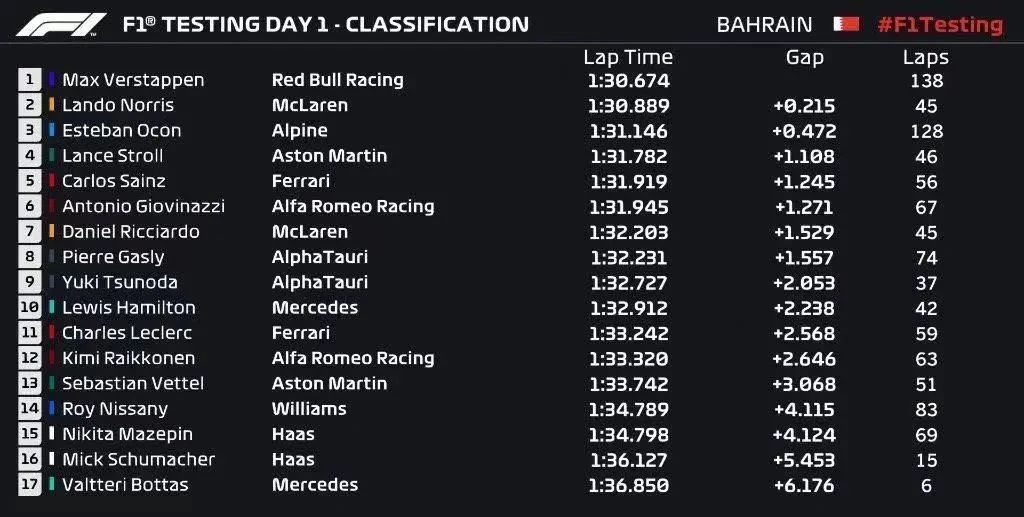1024x517 pixels.
Task: Click the Gap column header
Action: [805, 57]
